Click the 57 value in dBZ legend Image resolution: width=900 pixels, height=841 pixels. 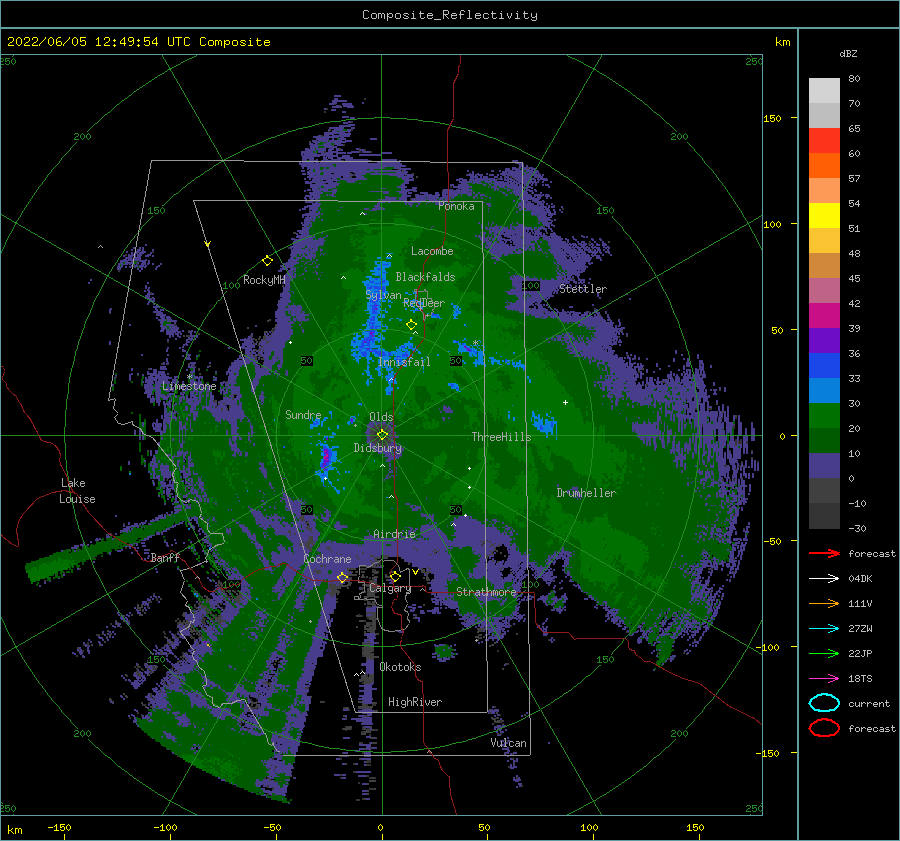click(x=854, y=179)
